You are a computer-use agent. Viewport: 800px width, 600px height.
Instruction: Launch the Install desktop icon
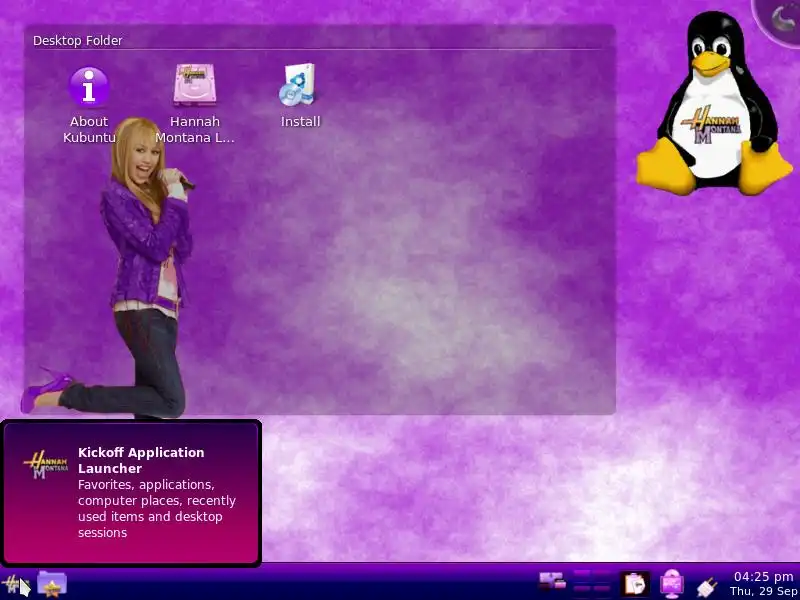click(300, 95)
